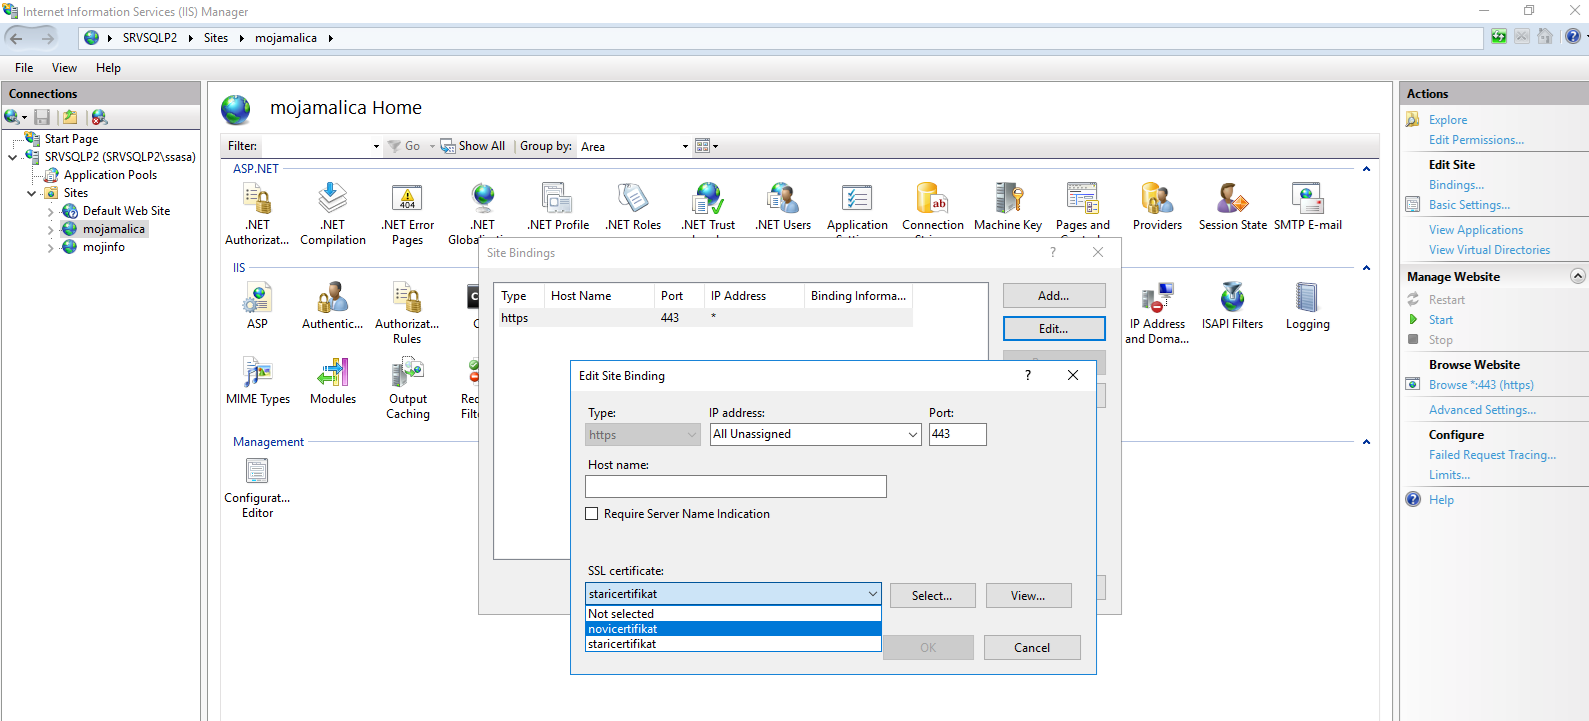Choose novicertifikat from certificate list
The image size is (1589, 721).
click(733, 629)
